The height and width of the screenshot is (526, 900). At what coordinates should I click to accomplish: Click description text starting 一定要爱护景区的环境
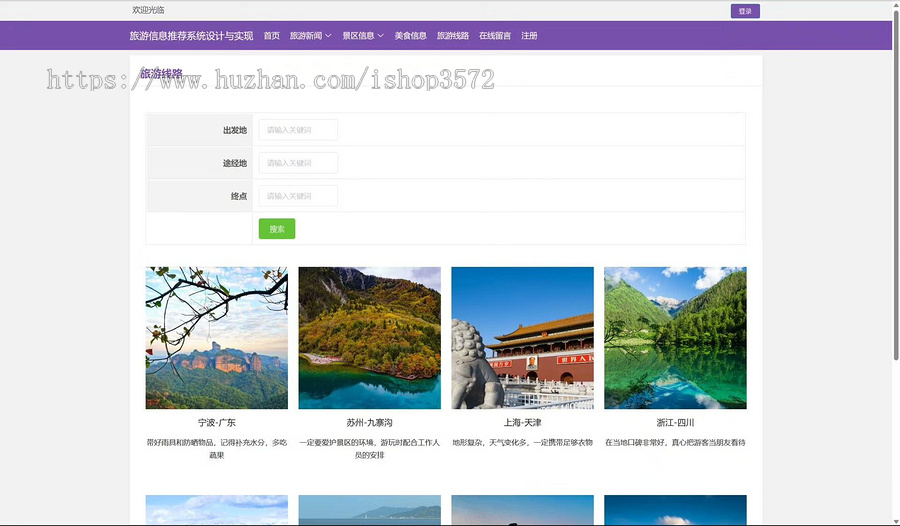tap(370, 448)
